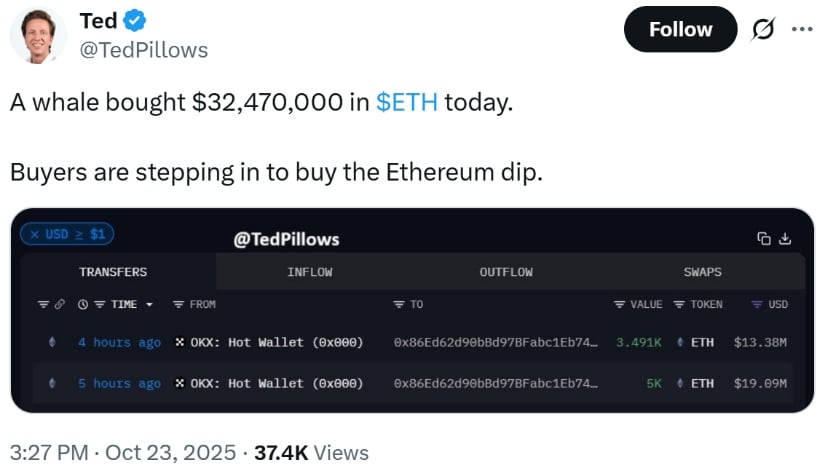825x468 pixels.
Task: Switch to the INFLOW tab
Action: 309,272
